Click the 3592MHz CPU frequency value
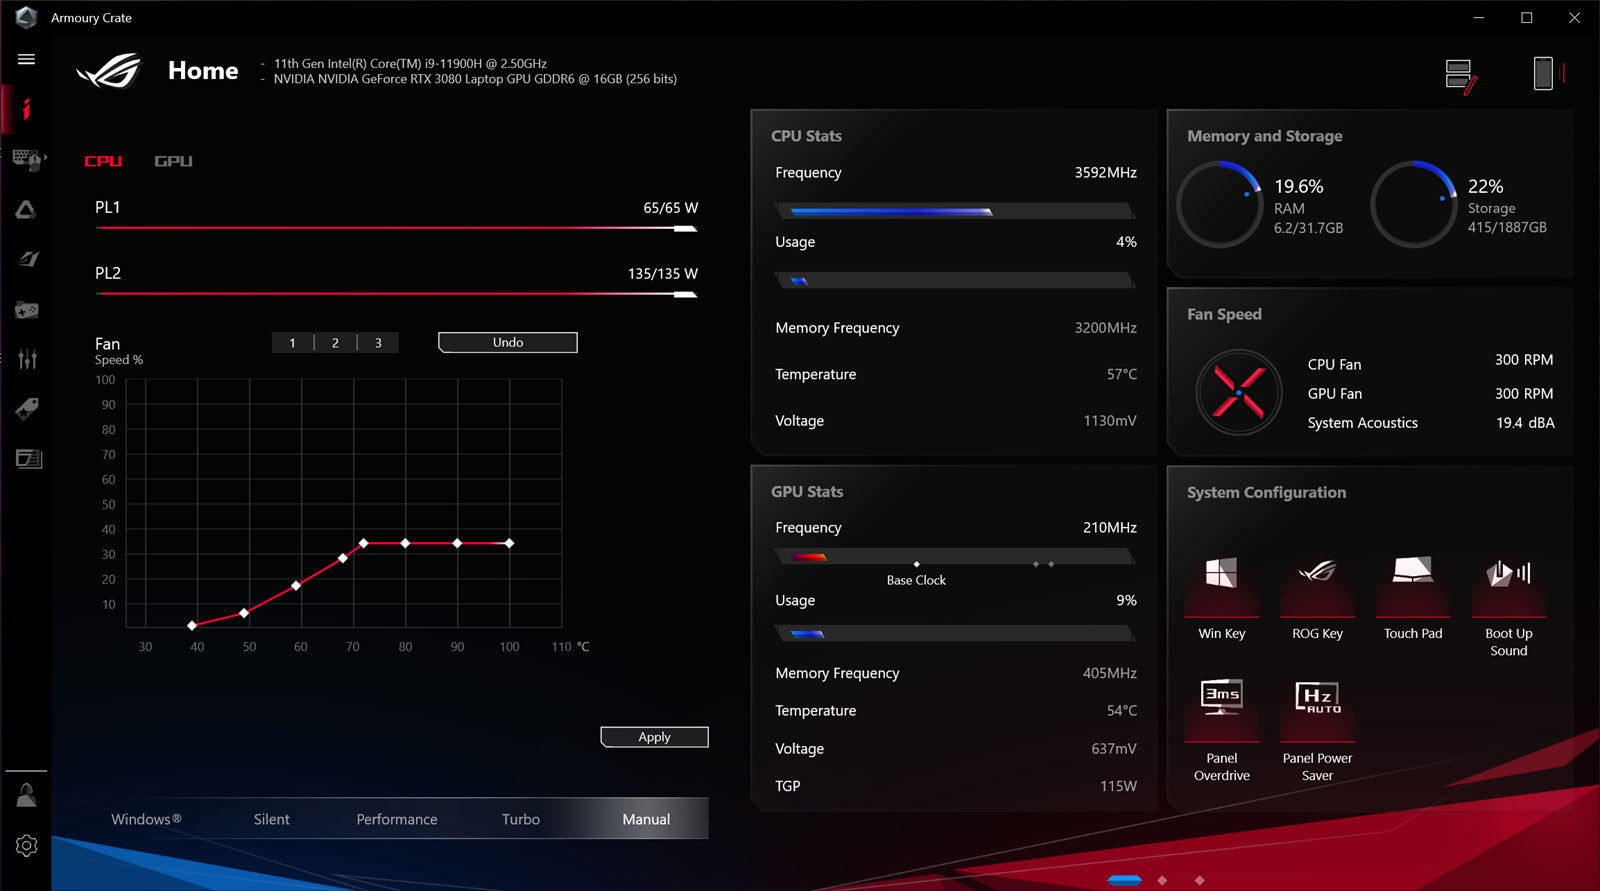The image size is (1600, 891). (1106, 173)
